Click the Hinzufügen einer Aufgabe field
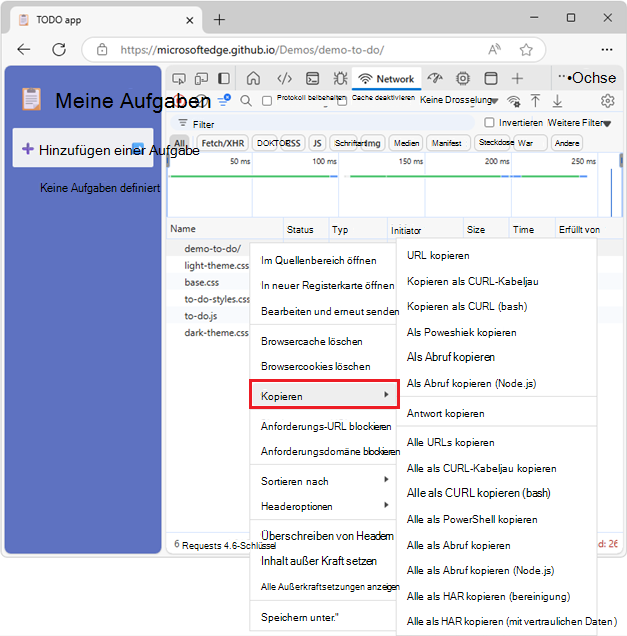Screen dimensions: 627x636 83,148
